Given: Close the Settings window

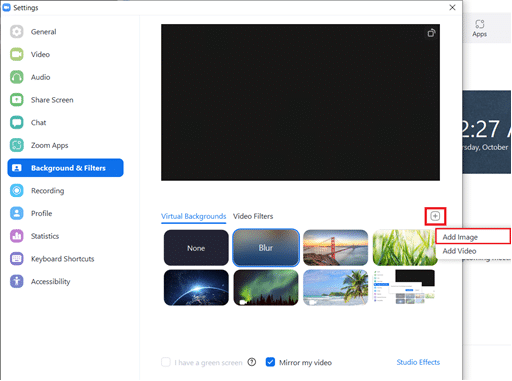Looking at the screenshot, I should click(452, 7).
